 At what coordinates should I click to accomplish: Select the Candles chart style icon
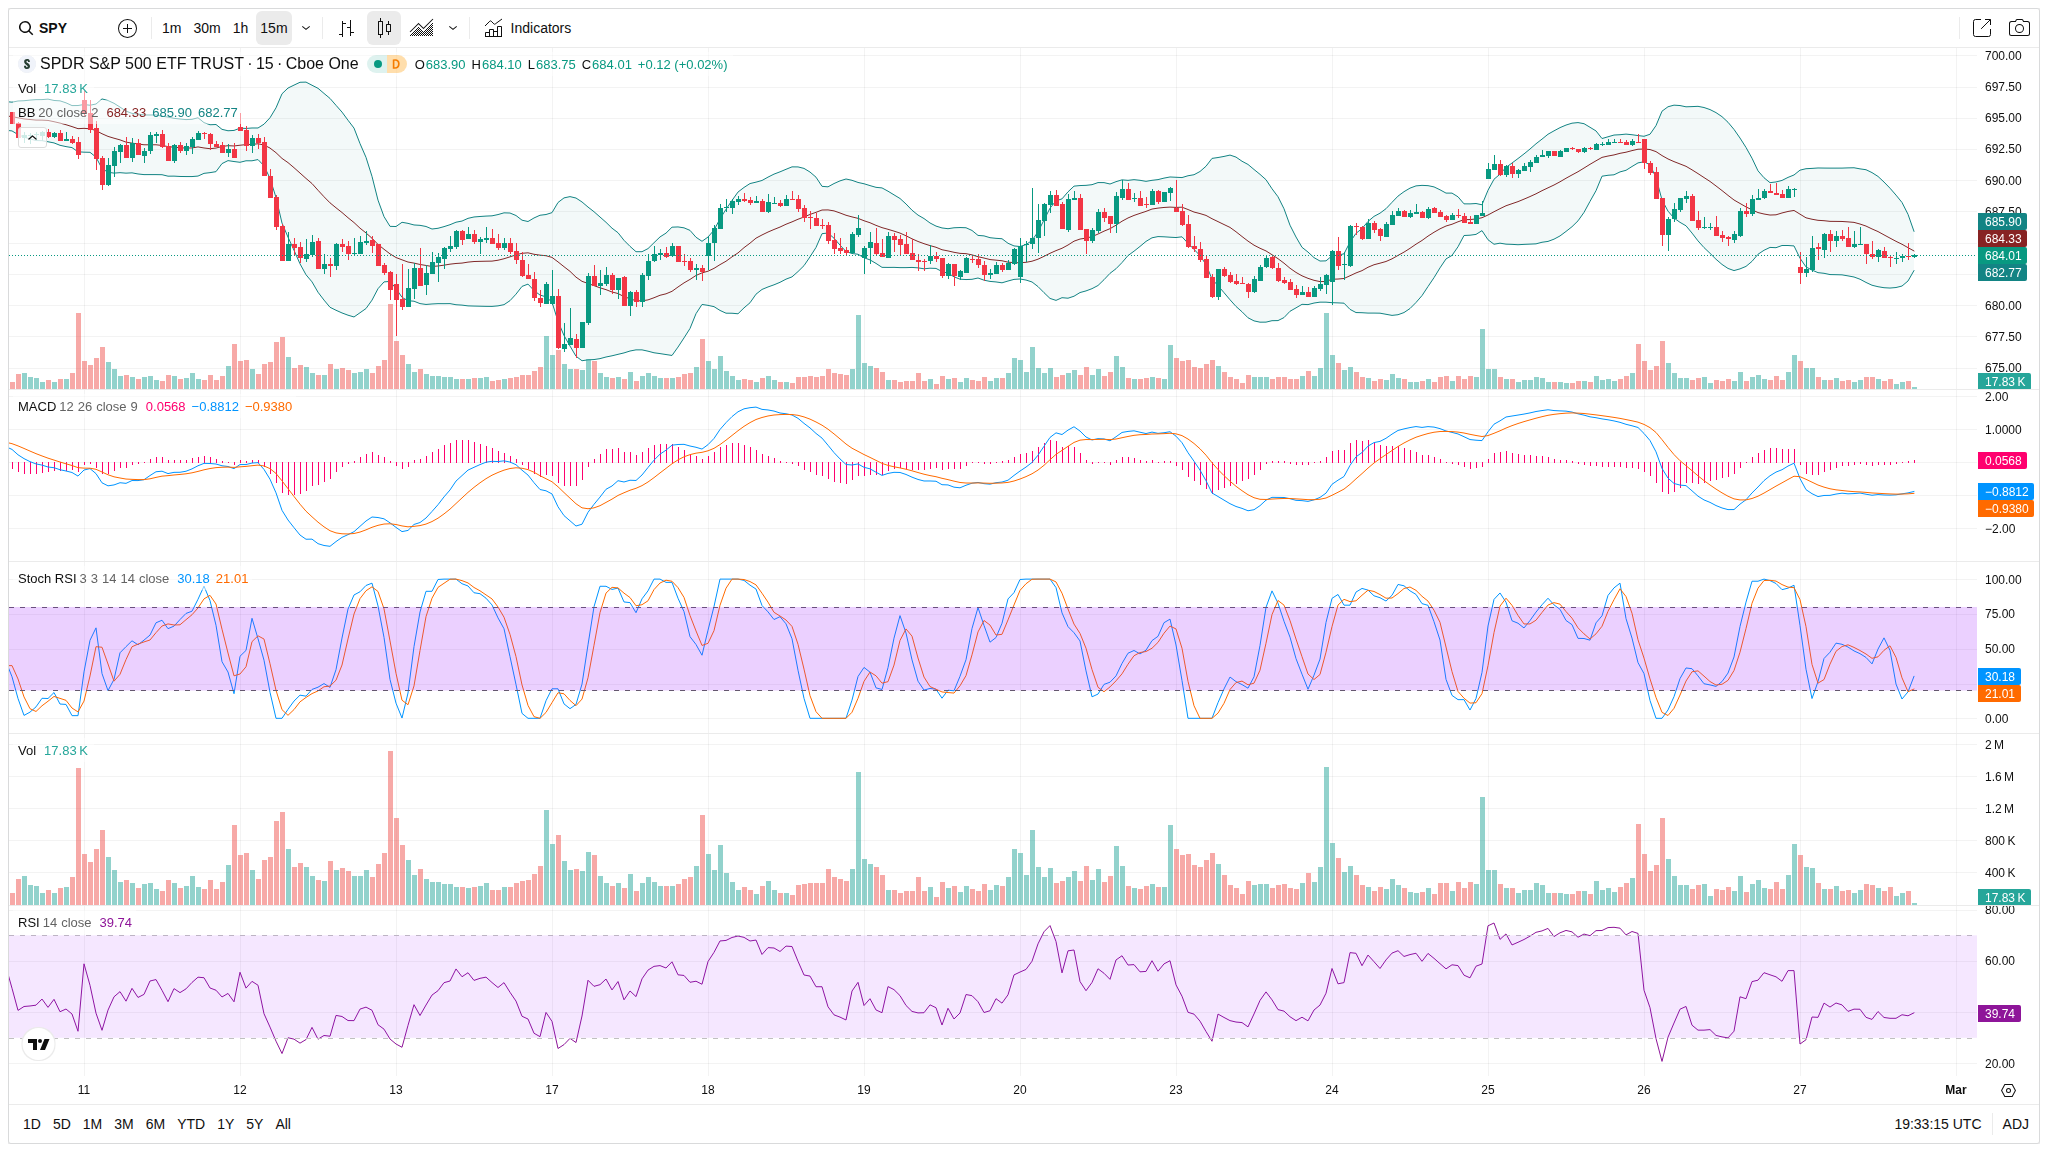pyautogui.click(x=384, y=28)
